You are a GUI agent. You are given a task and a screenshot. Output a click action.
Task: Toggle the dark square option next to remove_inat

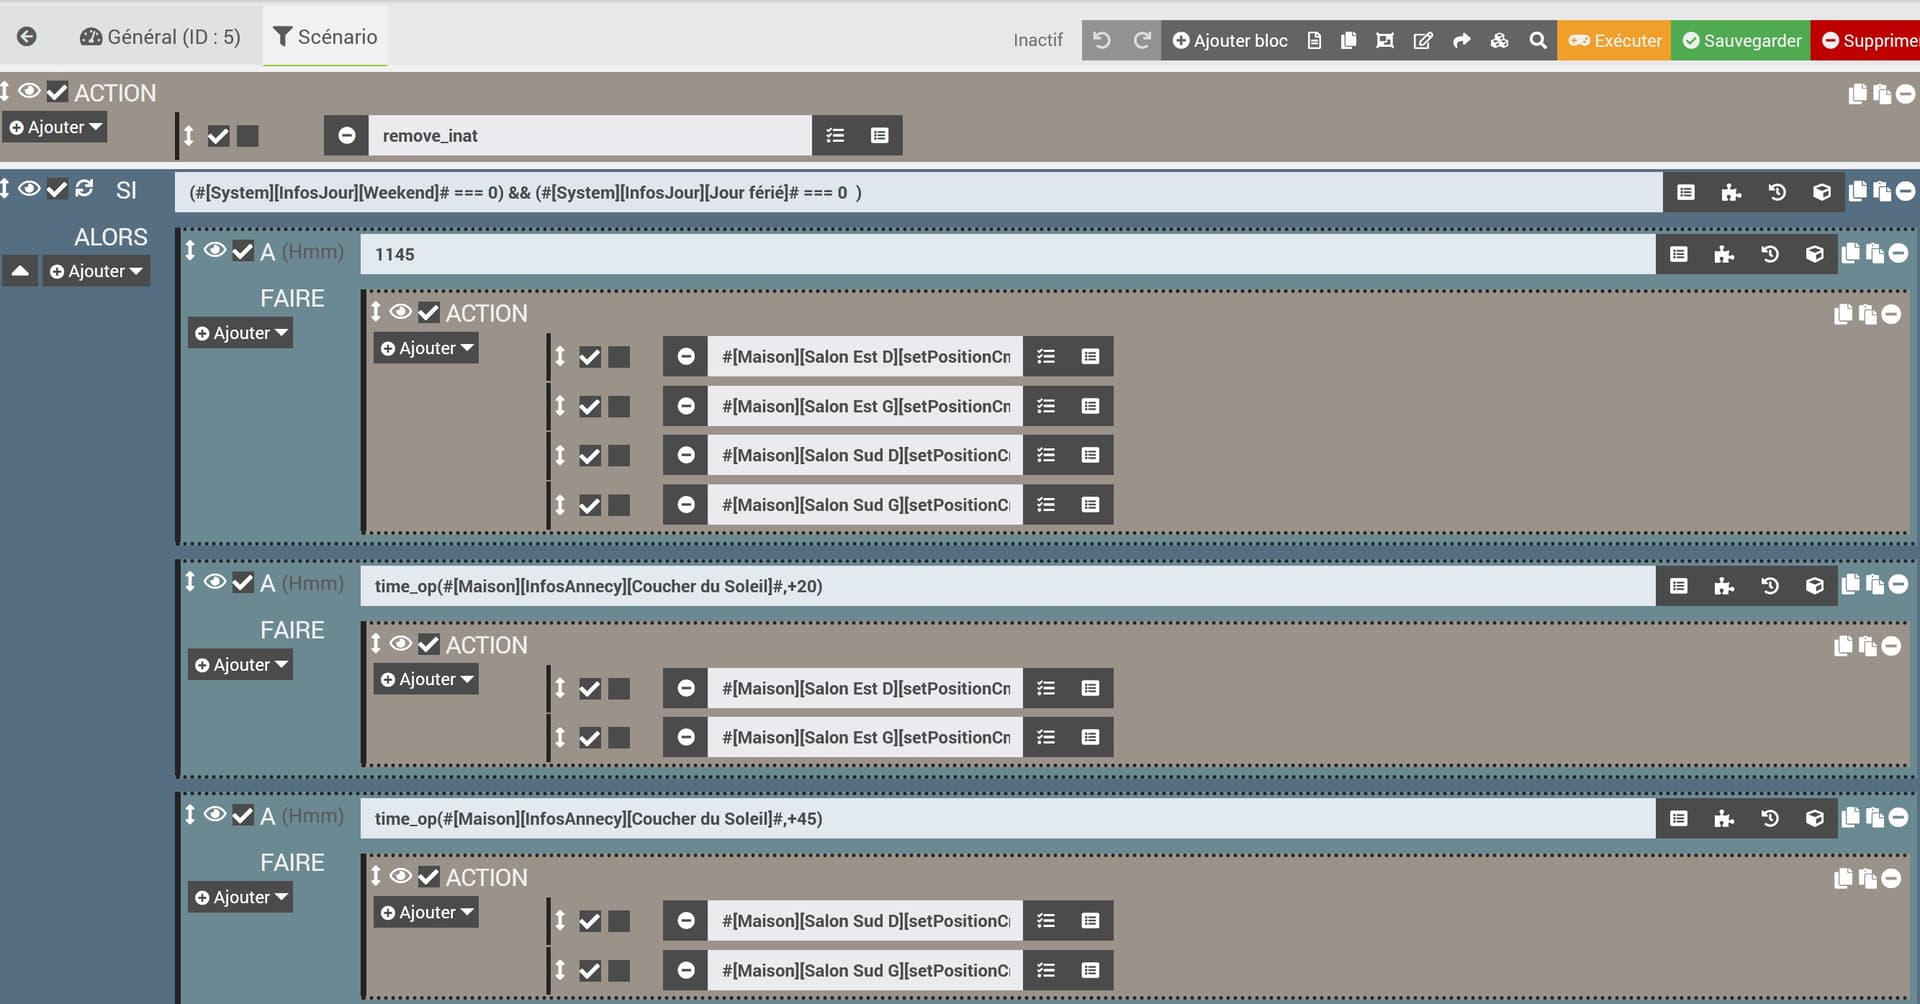[x=248, y=136]
